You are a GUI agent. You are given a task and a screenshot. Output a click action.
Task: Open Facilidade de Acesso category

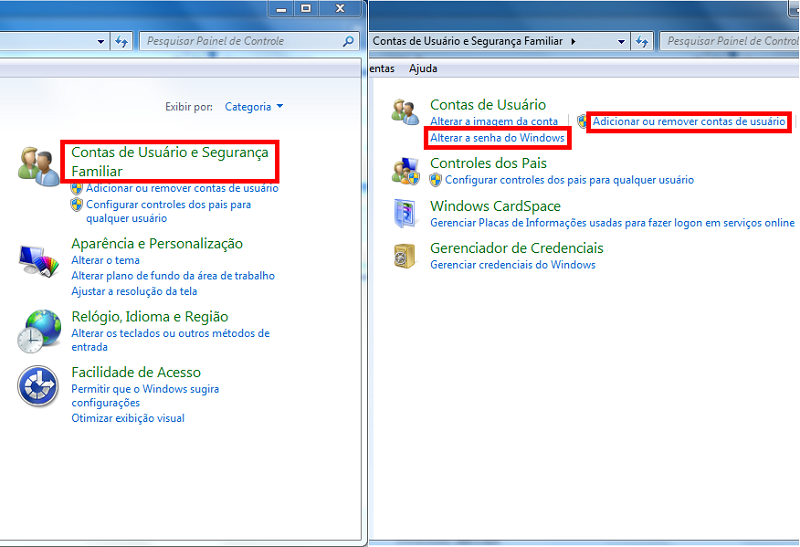pos(136,372)
